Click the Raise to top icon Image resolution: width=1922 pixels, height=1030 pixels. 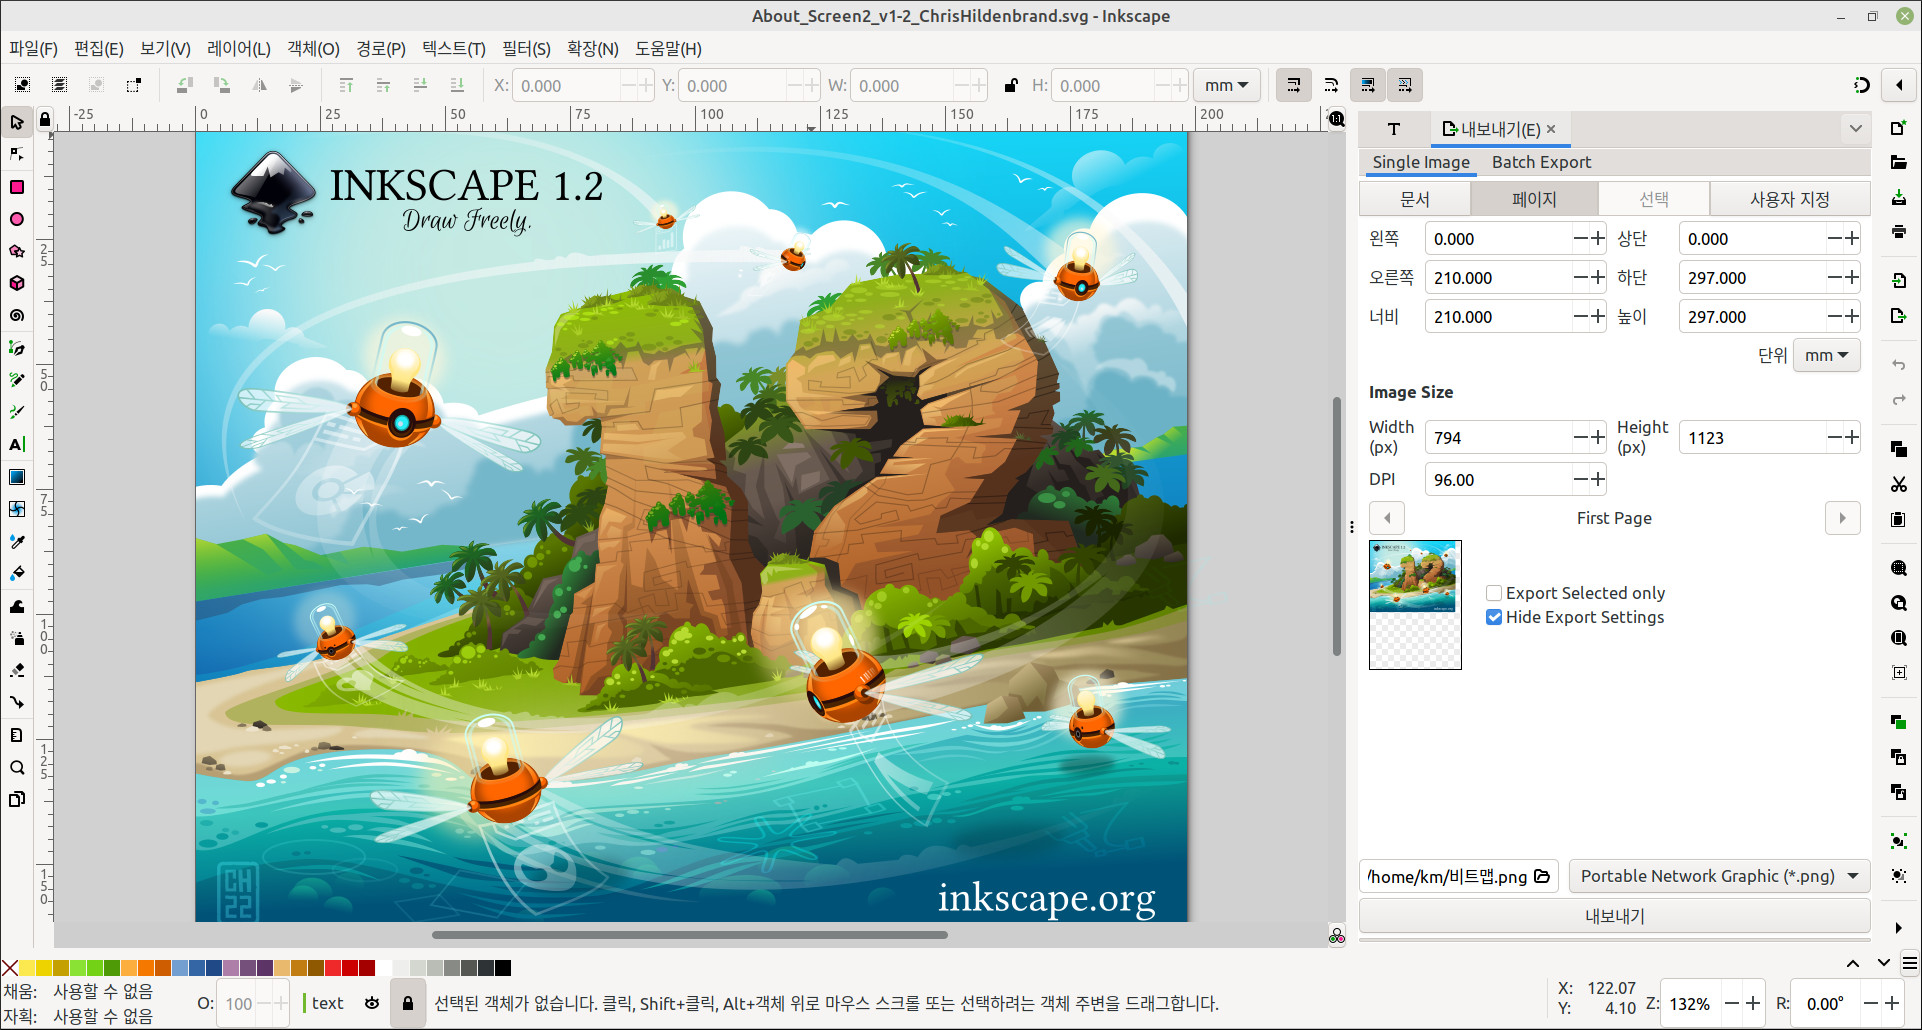click(x=346, y=85)
